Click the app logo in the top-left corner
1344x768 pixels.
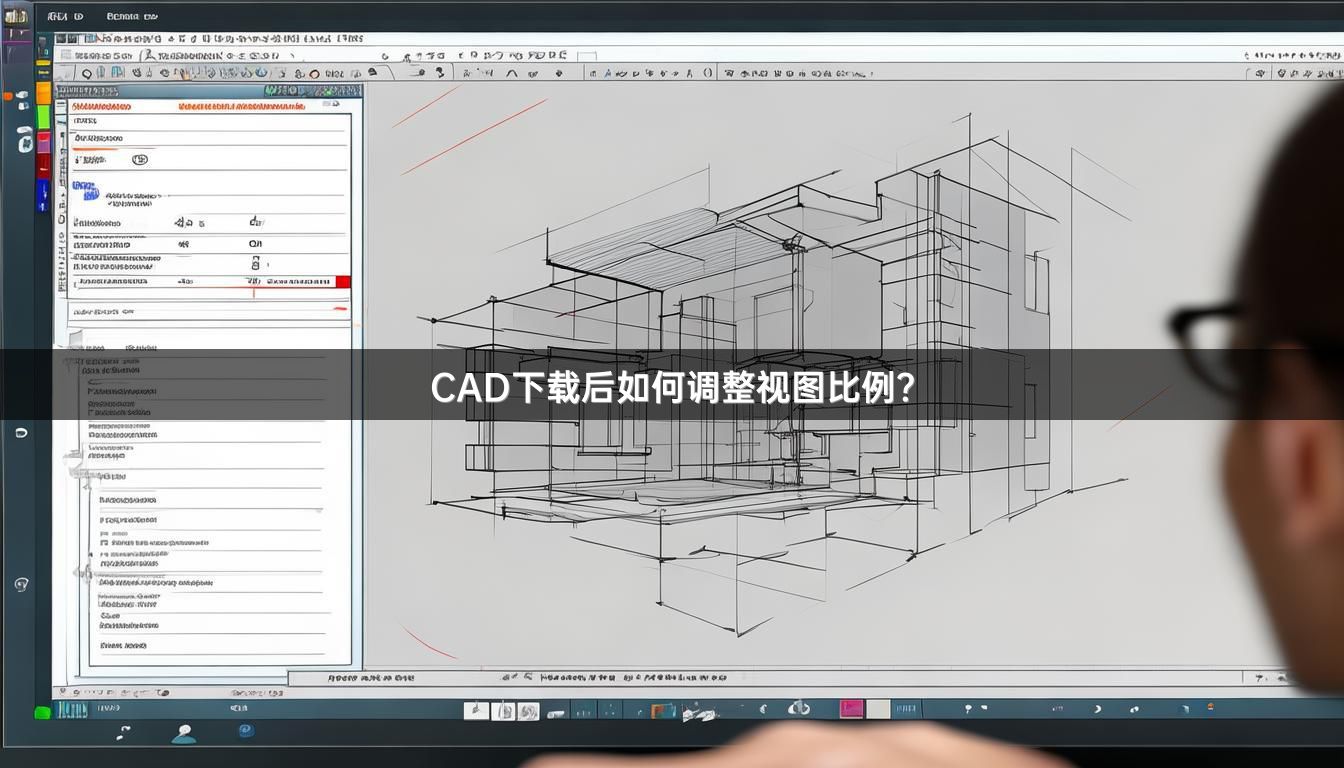(x=16, y=15)
